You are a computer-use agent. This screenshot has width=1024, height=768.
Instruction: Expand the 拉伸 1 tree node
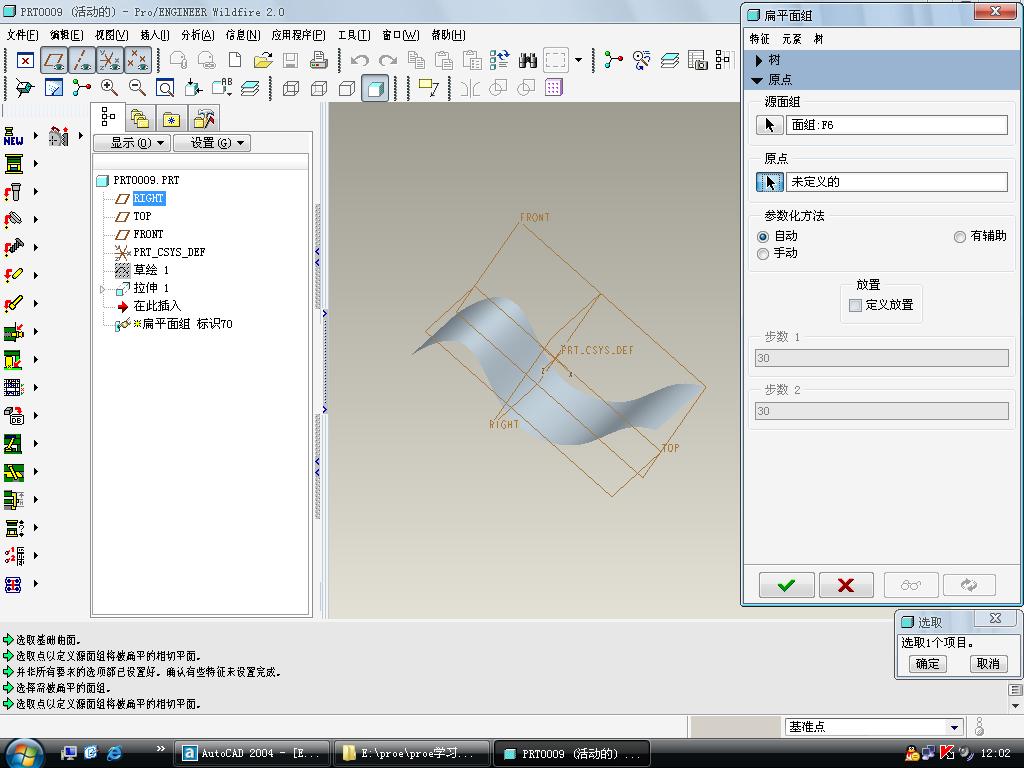pos(102,289)
